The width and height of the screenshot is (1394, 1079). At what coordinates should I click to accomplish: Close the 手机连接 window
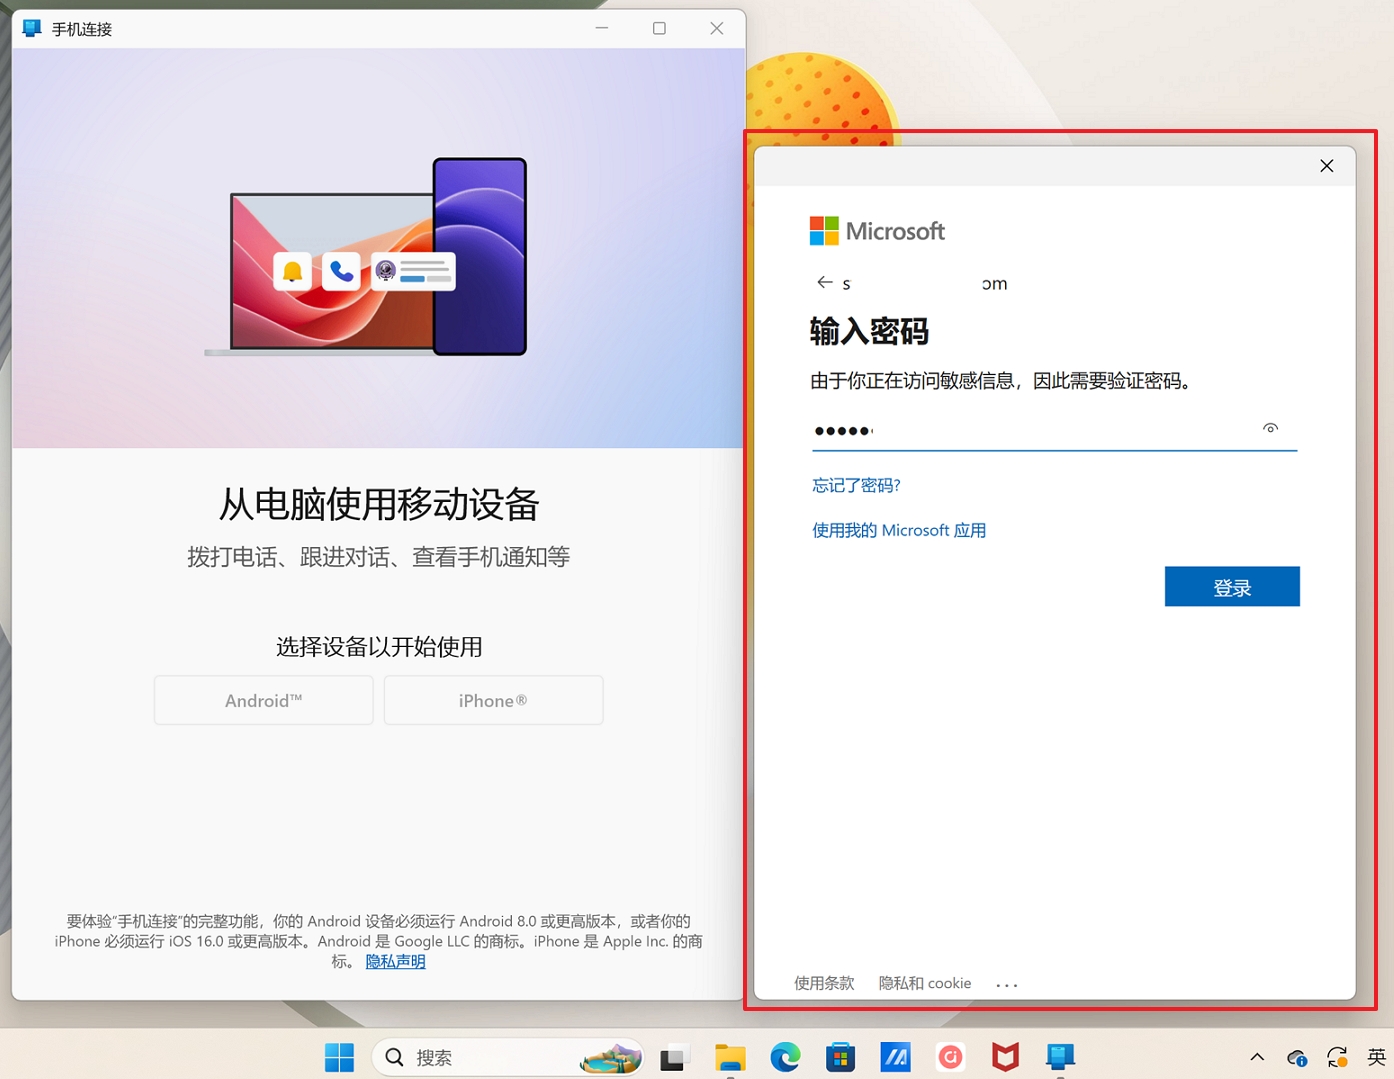(x=717, y=28)
